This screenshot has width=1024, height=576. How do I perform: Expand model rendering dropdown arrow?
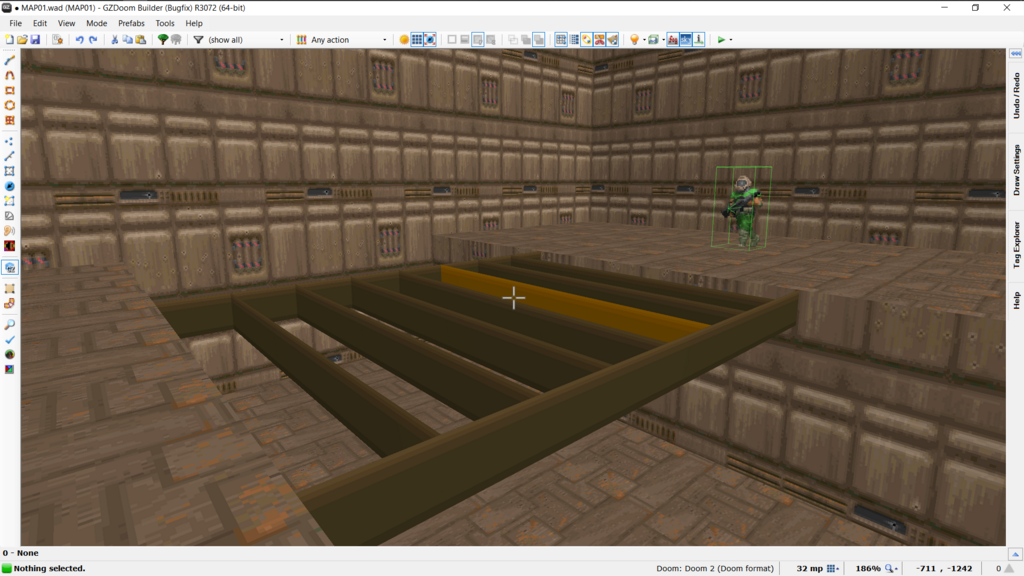coord(663,40)
